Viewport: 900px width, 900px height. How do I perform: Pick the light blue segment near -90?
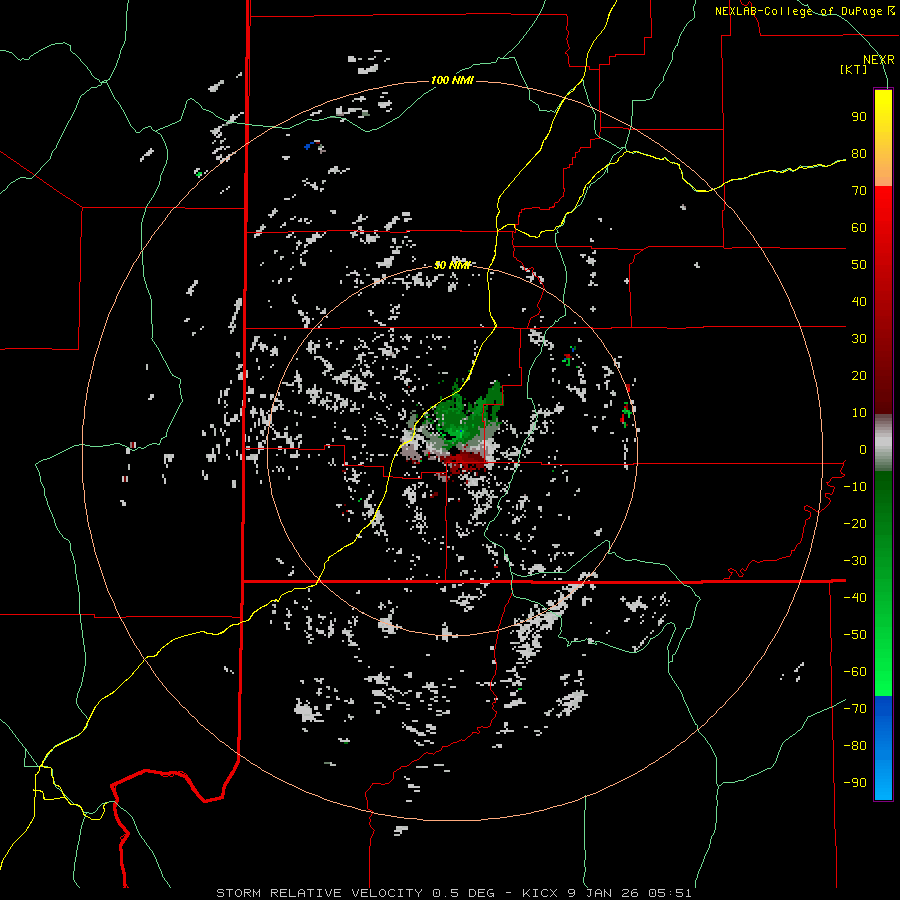[x=883, y=781]
